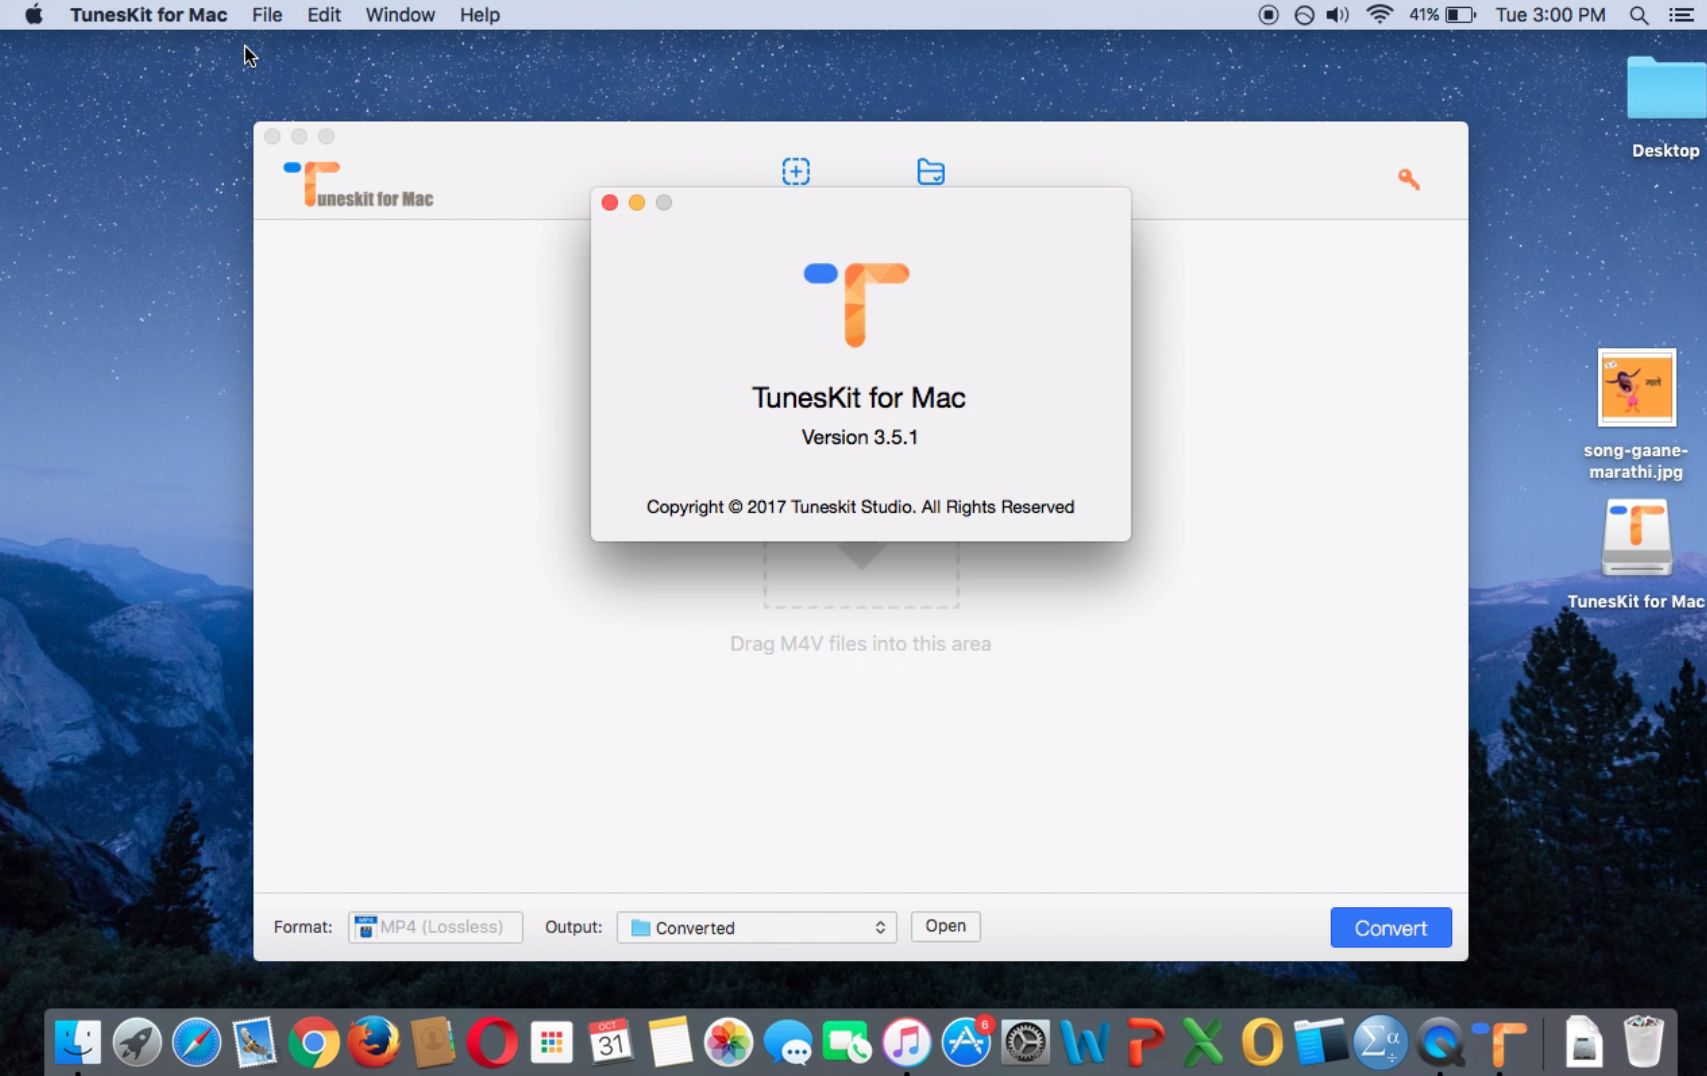Screen dimensions: 1707x1076
Task: Click the Tue 3:00 PM clock
Action: tap(1550, 15)
